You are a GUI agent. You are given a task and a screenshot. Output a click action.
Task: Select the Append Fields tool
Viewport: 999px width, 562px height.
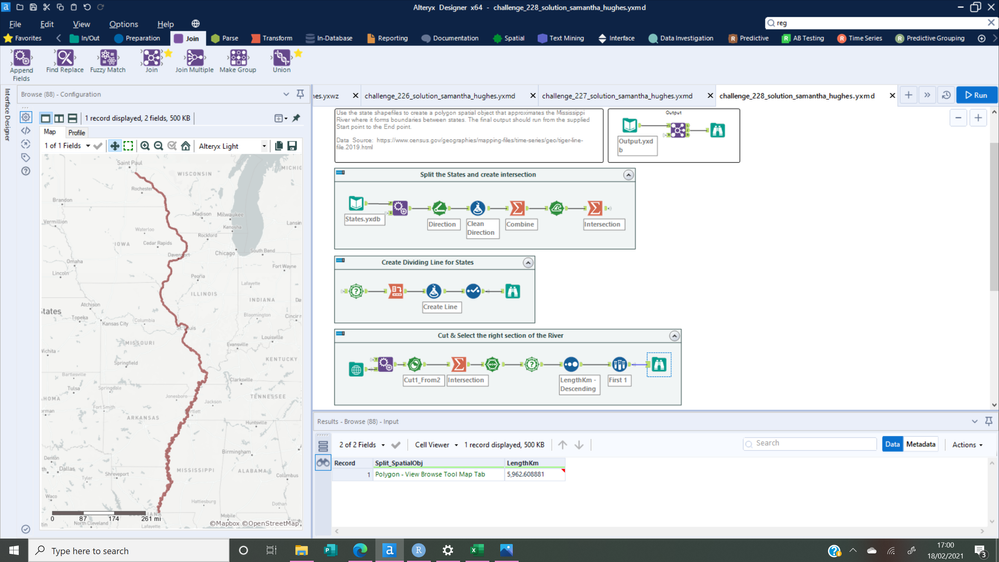[21, 64]
